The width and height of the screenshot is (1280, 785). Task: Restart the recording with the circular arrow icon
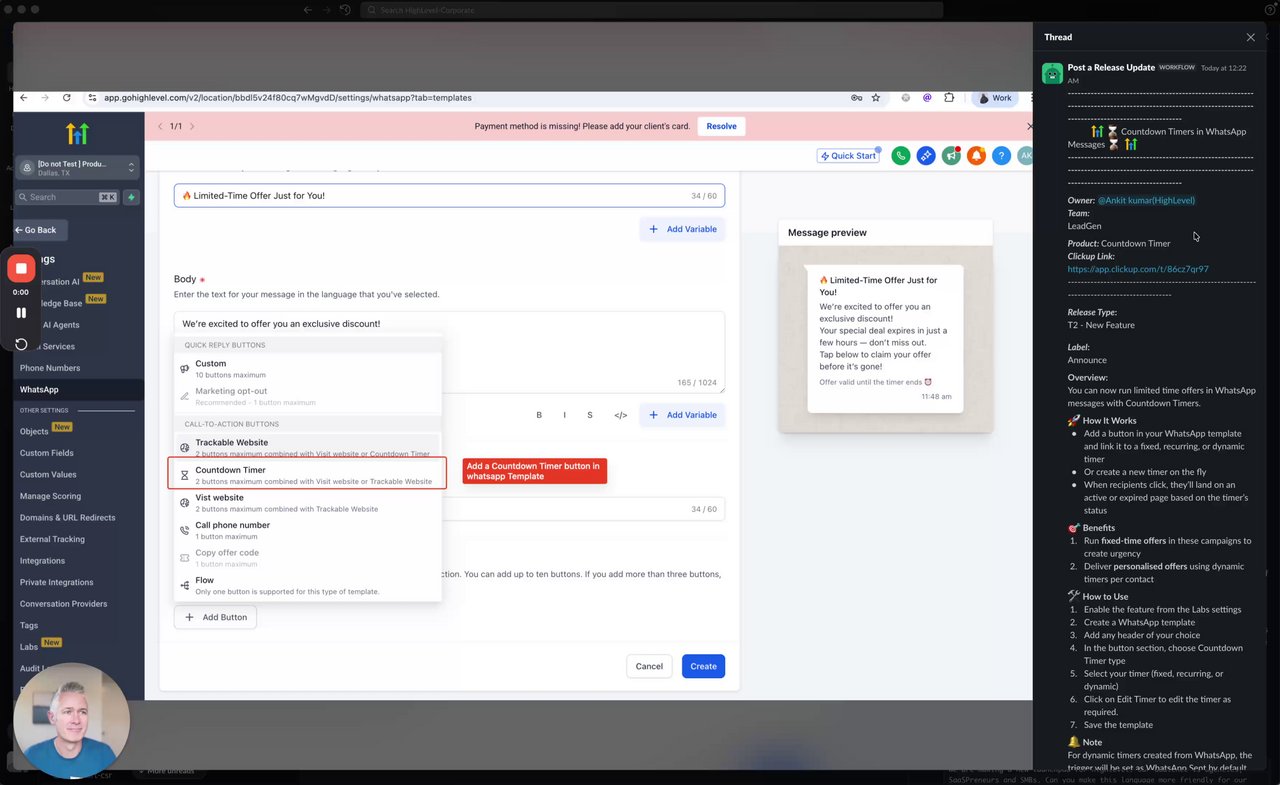point(21,344)
